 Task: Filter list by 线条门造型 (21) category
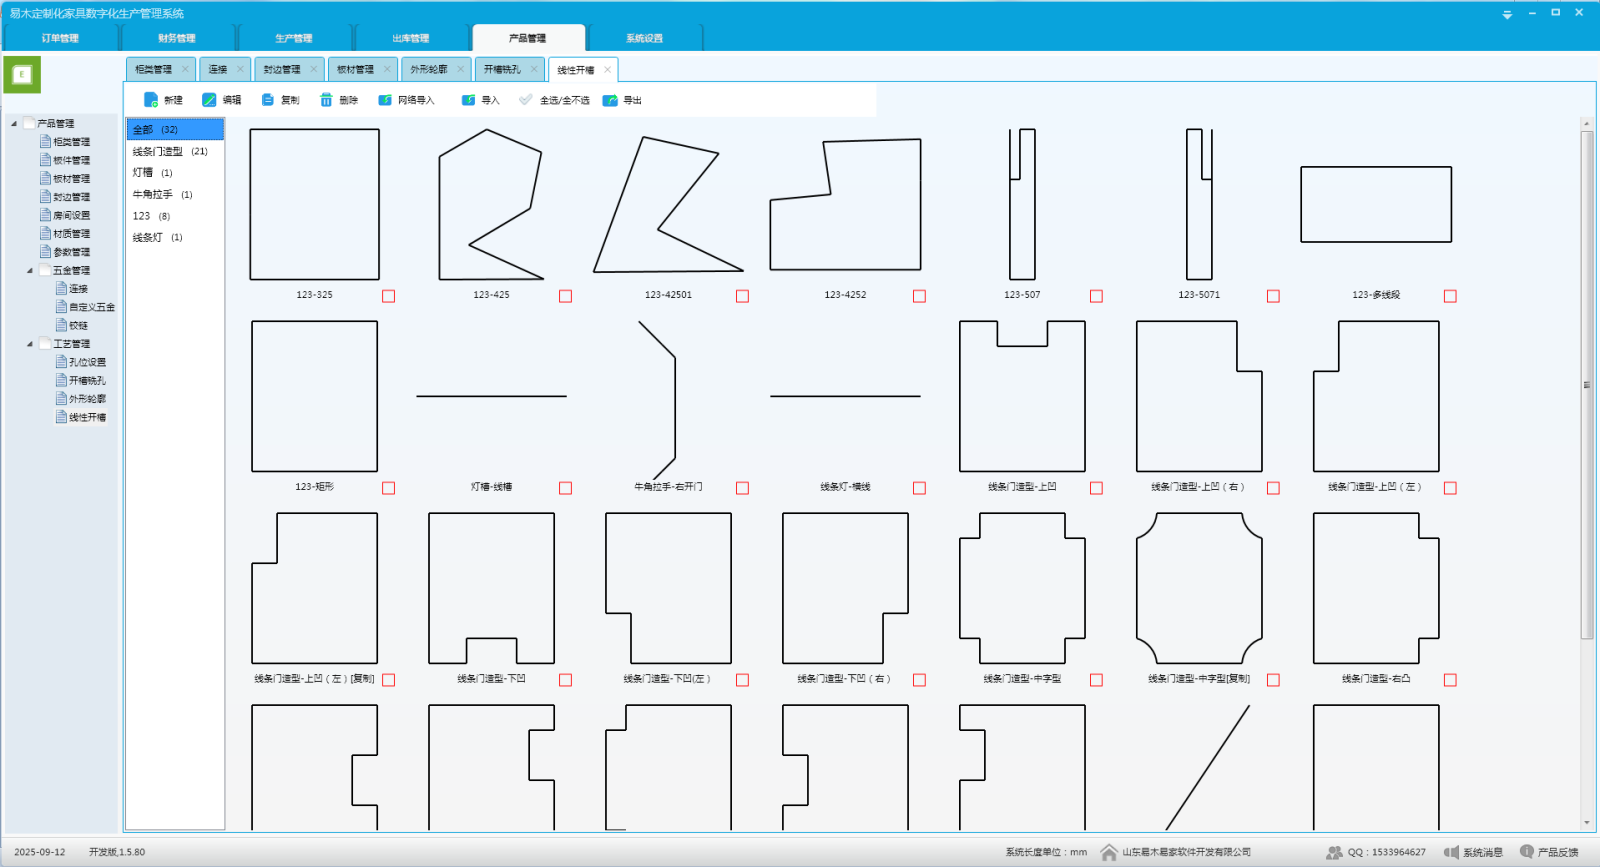click(x=170, y=152)
